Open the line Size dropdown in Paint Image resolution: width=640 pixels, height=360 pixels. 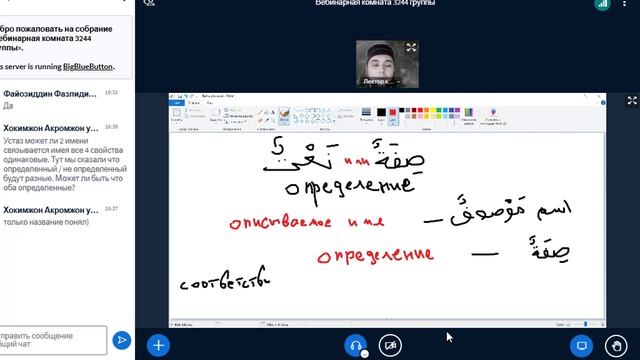(x=367, y=115)
